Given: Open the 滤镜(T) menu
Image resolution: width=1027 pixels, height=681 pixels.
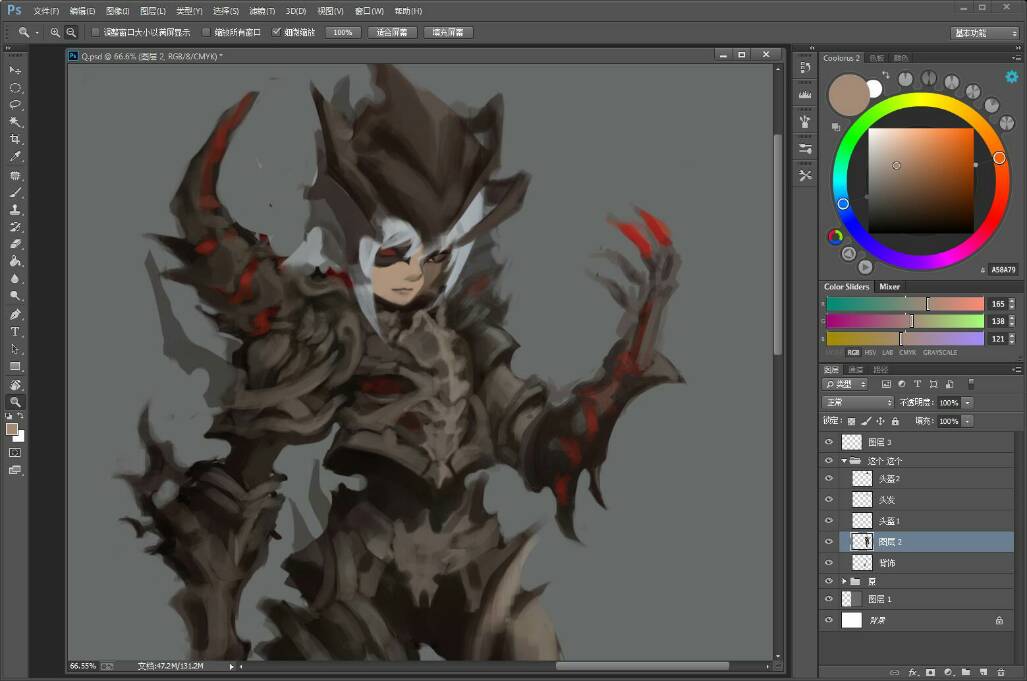Looking at the screenshot, I should [262, 11].
